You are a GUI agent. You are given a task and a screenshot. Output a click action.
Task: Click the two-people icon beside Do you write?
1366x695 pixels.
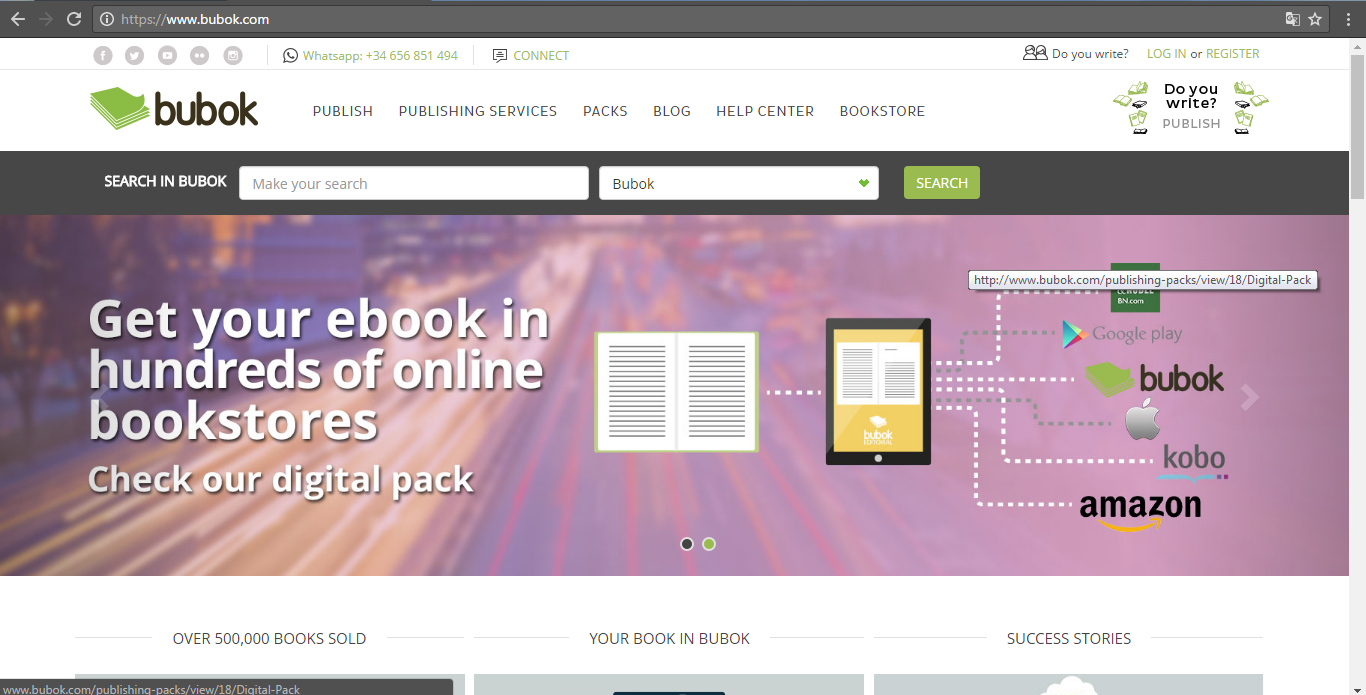[1035, 53]
